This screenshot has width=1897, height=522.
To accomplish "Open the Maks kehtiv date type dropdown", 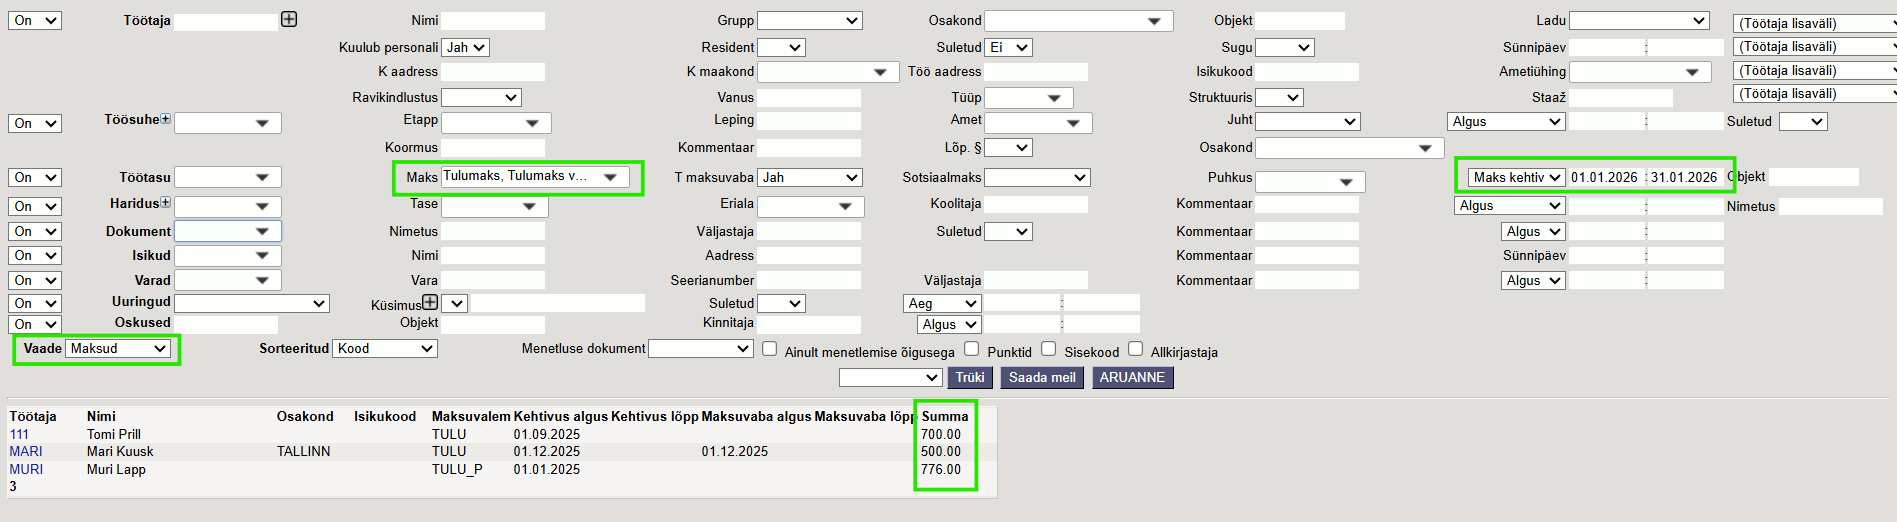I will click(x=1516, y=178).
